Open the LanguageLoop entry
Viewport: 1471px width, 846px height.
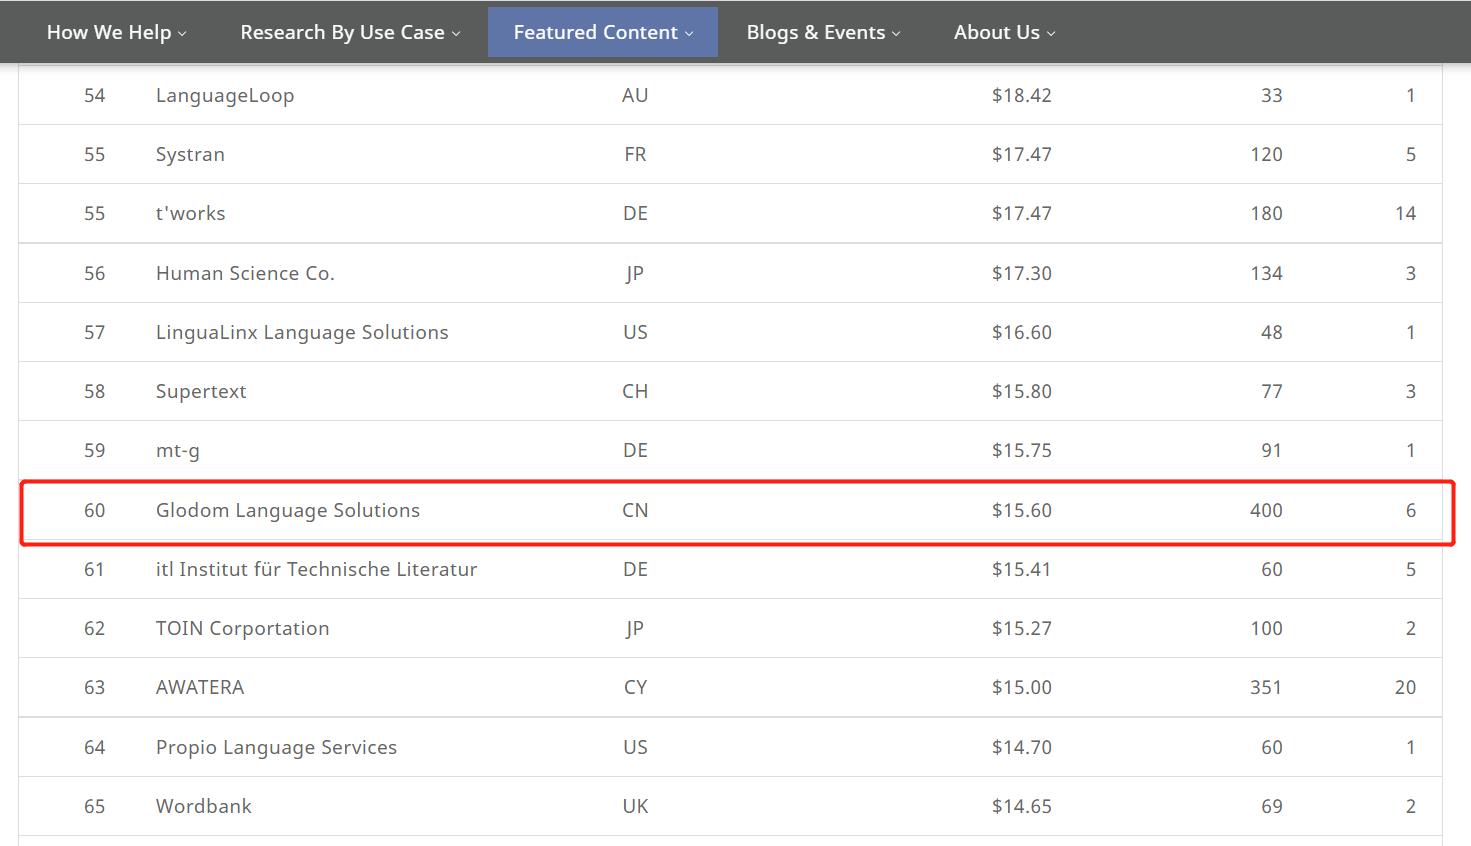point(225,95)
